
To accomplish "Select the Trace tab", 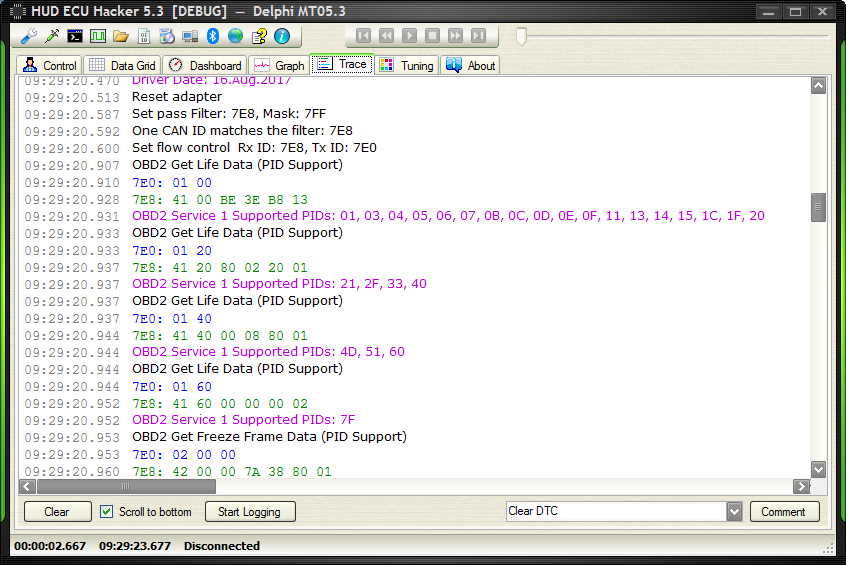I will point(342,64).
